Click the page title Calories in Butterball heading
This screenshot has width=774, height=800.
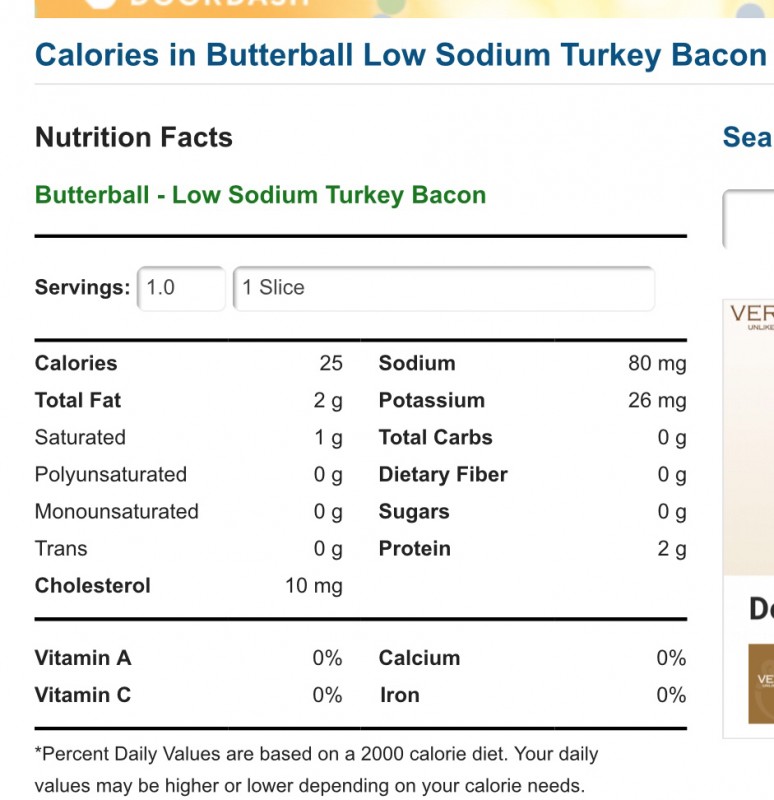(401, 55)
